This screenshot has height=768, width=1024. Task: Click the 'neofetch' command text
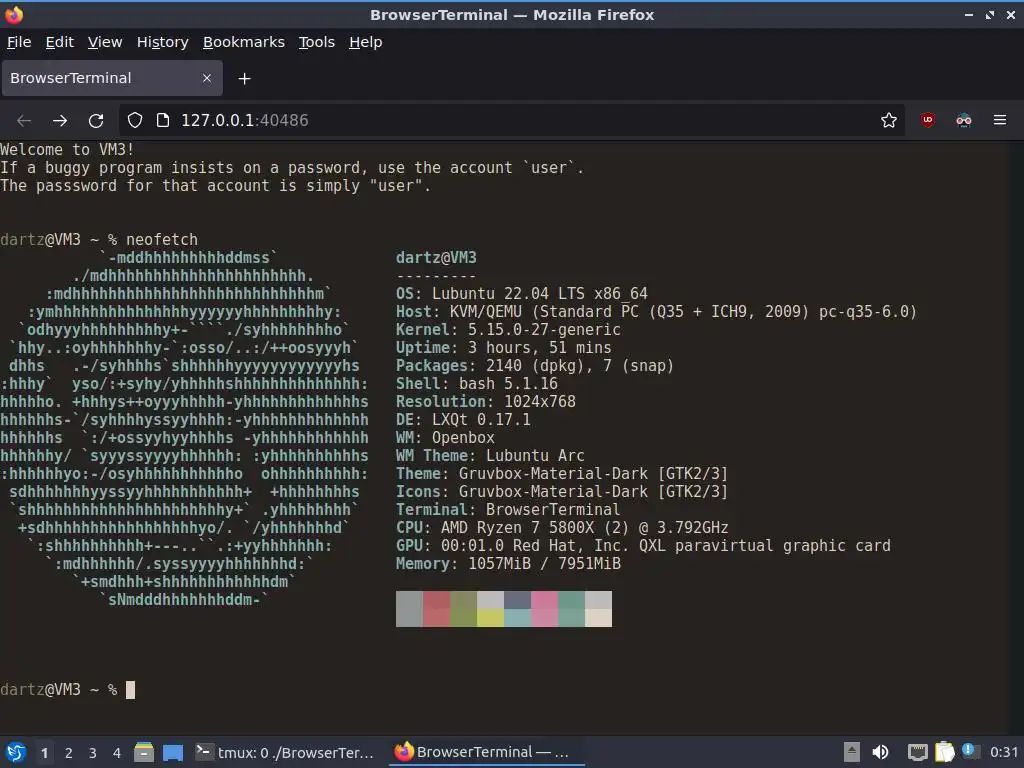pyautogui.click(x=162, y=240)
